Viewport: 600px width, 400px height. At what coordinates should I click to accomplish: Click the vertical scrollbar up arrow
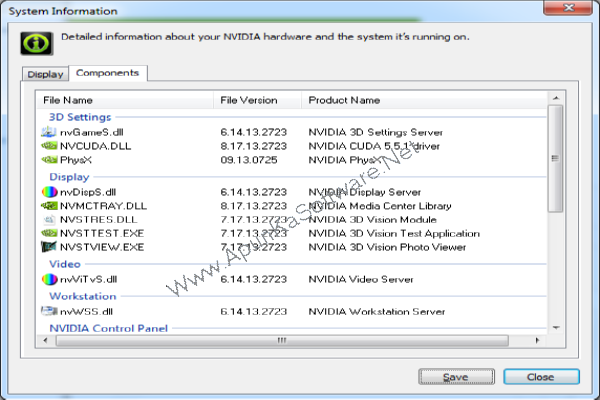pyautogui.click(x=556, y=98)
